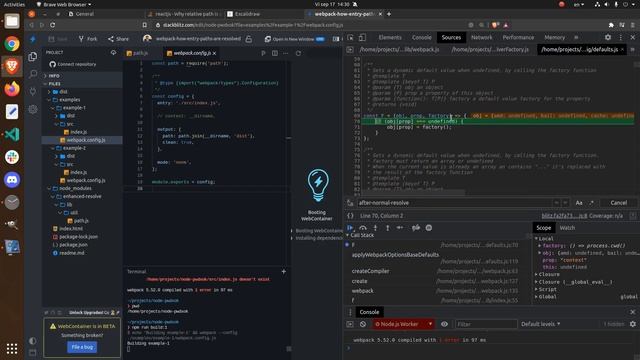Switch to DevTools Memory tab

pos(554,38)
